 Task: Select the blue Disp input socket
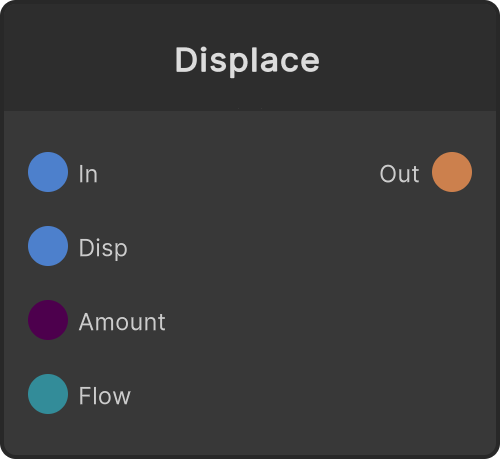(x=48, y=246)
